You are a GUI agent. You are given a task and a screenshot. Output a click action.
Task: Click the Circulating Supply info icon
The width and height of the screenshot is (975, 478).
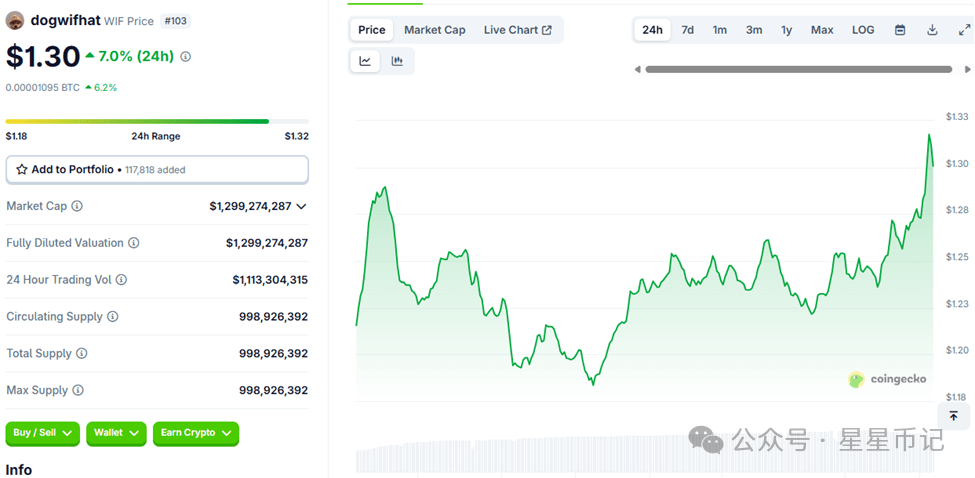(113, 316)
